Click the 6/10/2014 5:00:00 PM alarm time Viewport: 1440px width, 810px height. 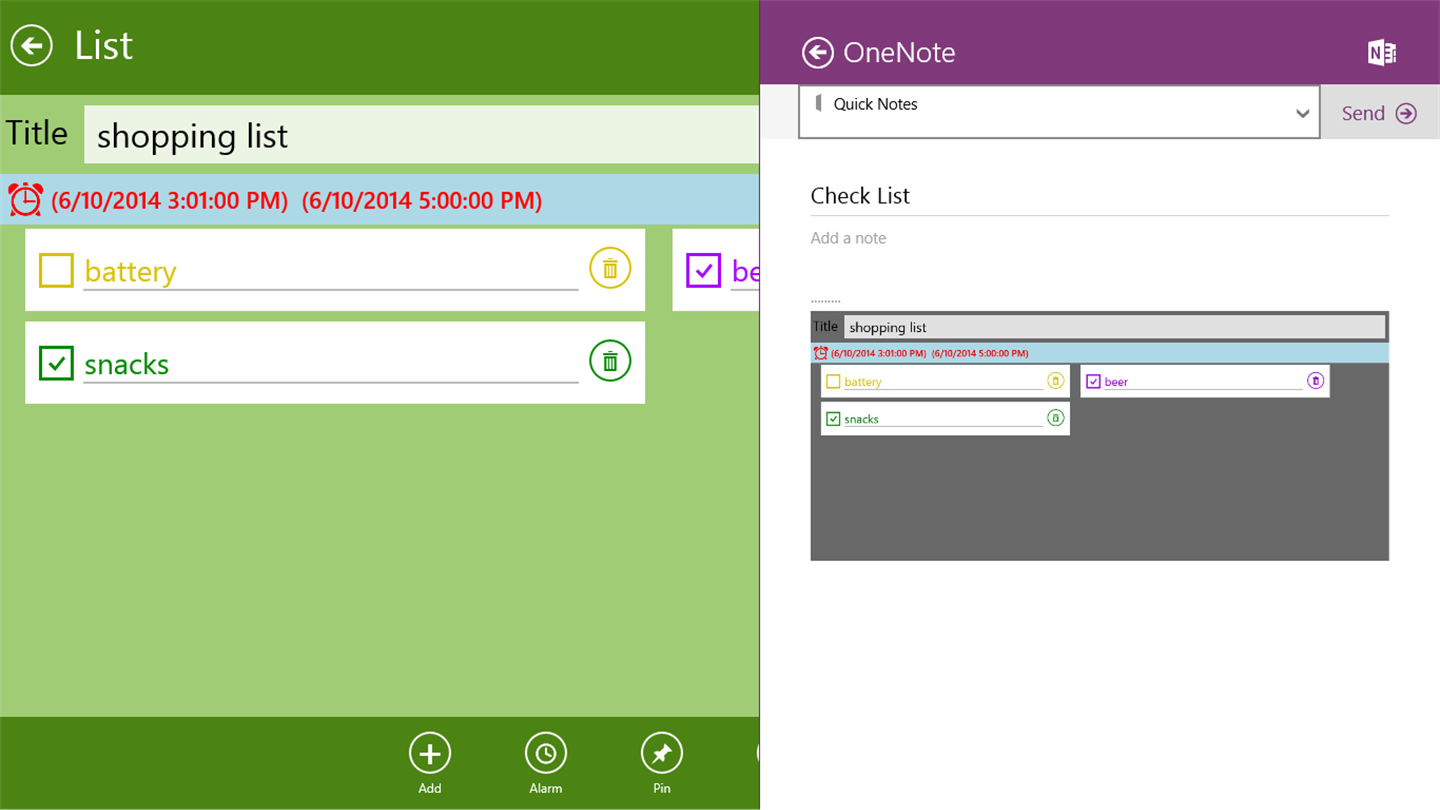click(x=422, y=201)
